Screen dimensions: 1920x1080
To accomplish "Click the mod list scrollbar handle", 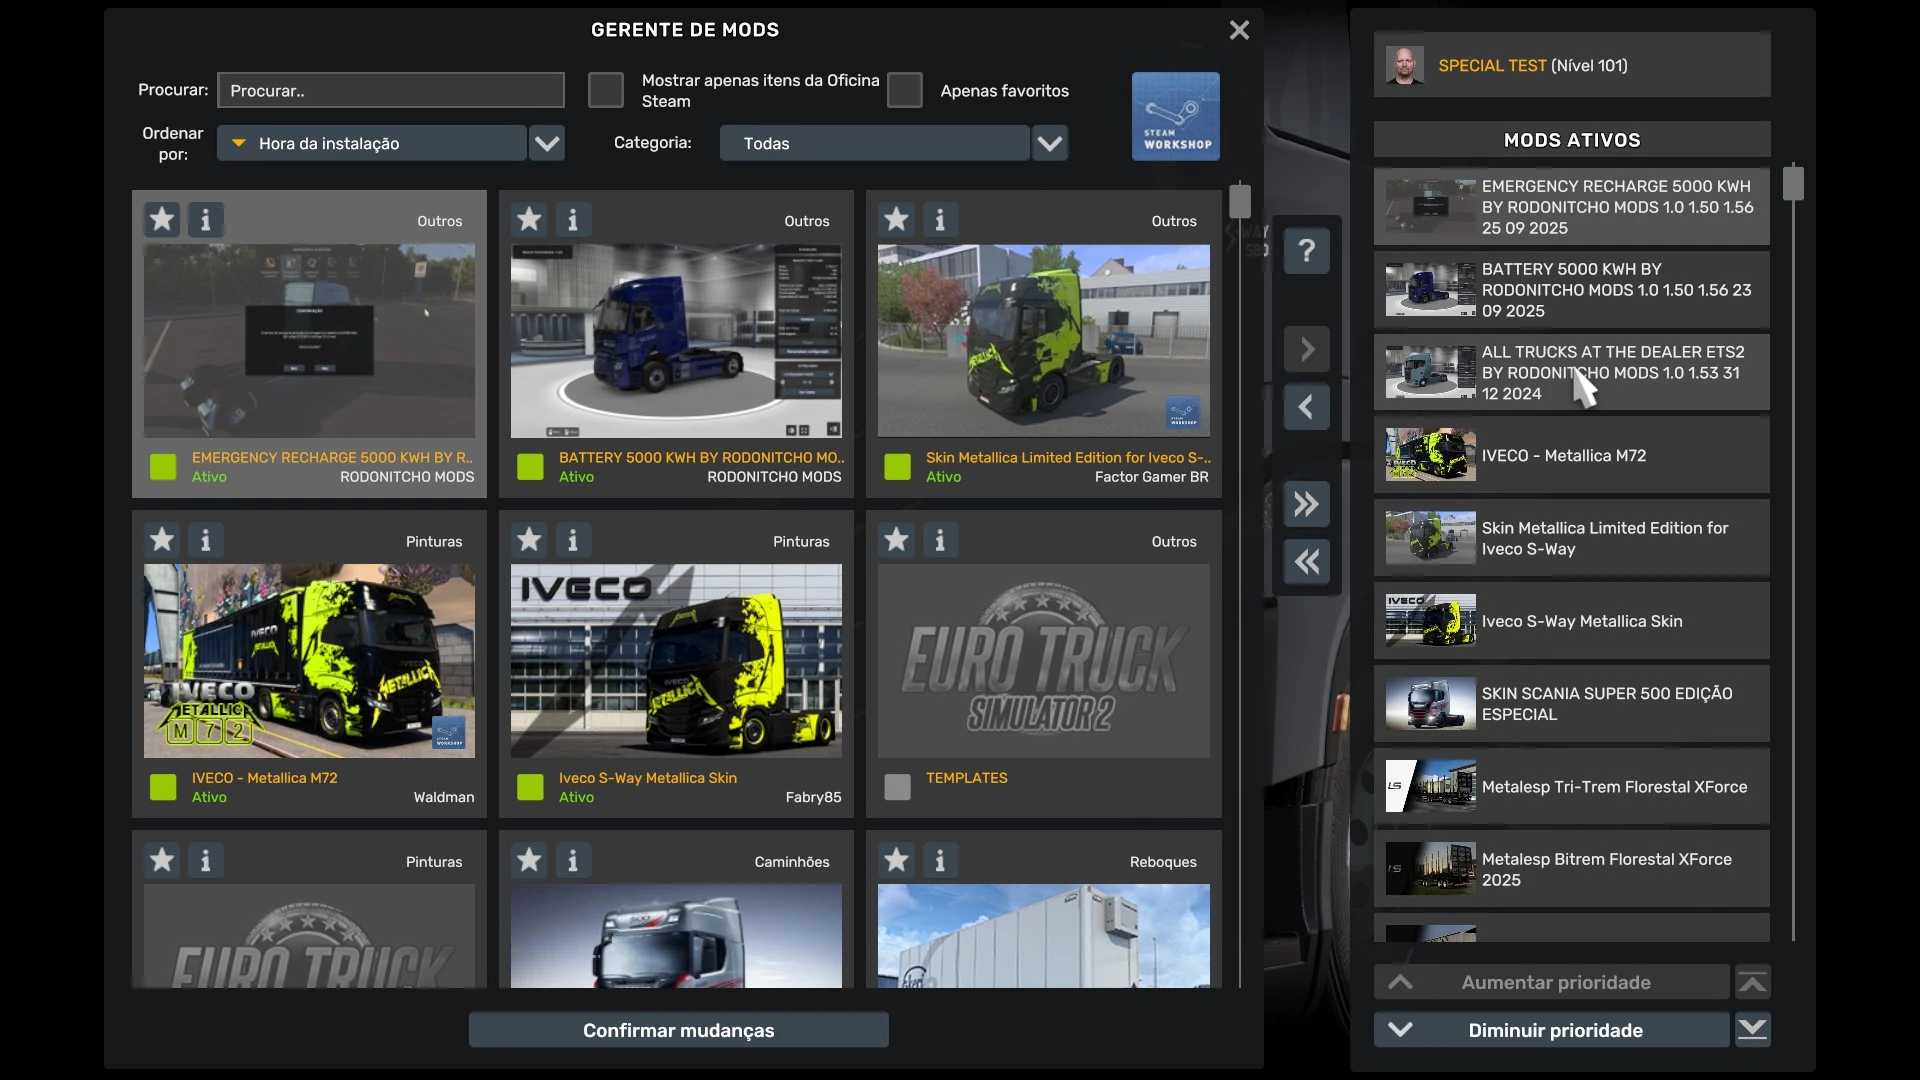I will (x=1239, y=201).
